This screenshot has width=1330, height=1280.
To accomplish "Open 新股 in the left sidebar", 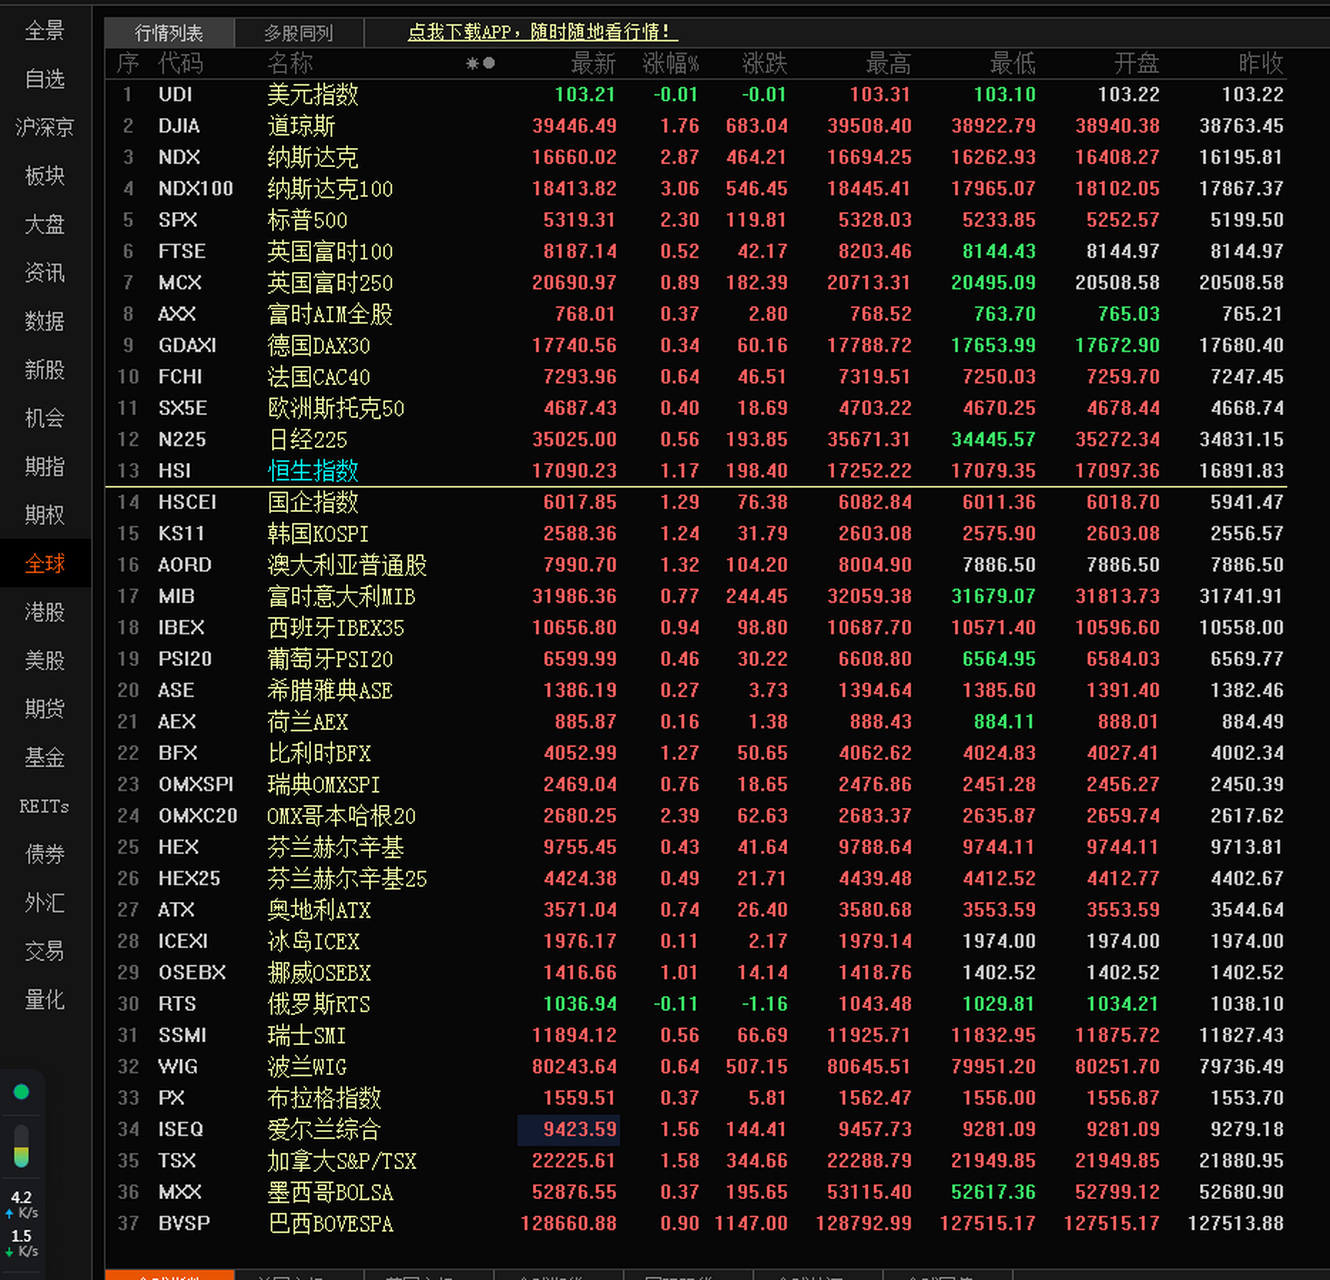I will pyautogui.click(x=45, y=370).
